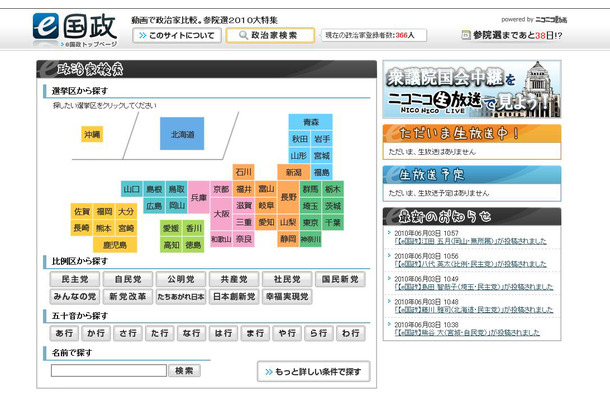Select 群馬 district tile
Screen dimensions: 610x400
(x=310, y=189)
